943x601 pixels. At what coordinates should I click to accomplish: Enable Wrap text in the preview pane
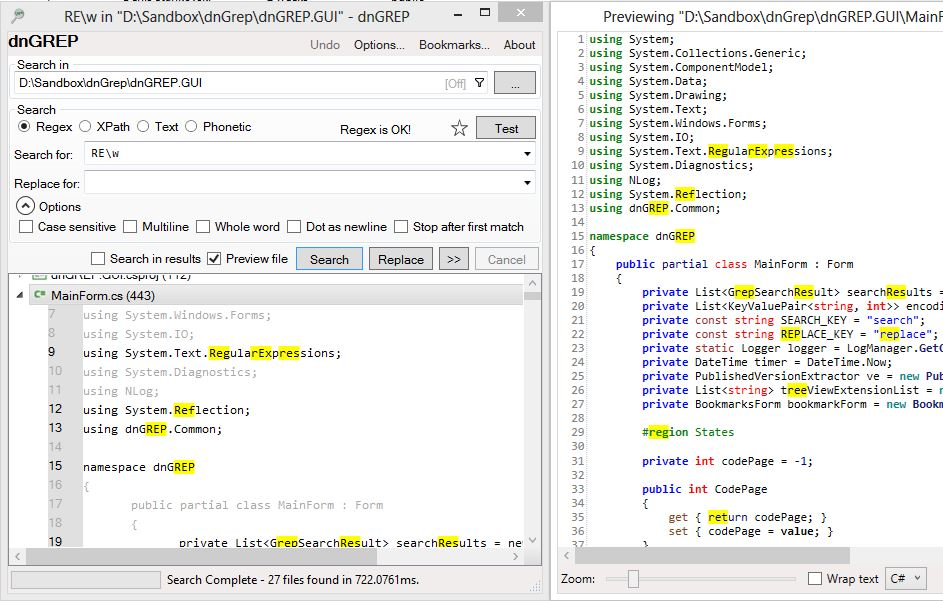coord(816,578)
